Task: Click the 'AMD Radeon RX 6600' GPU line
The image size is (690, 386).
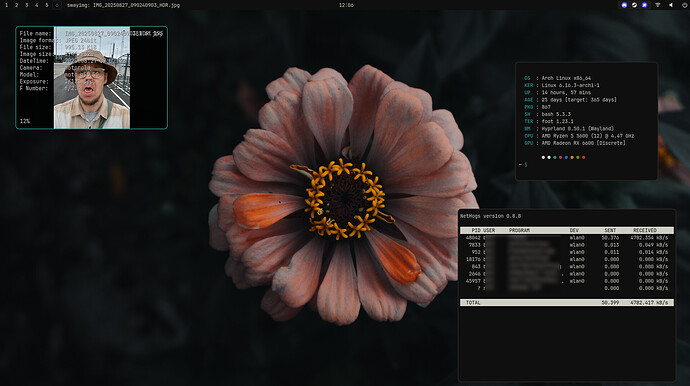Action: [x=583, y=143]
